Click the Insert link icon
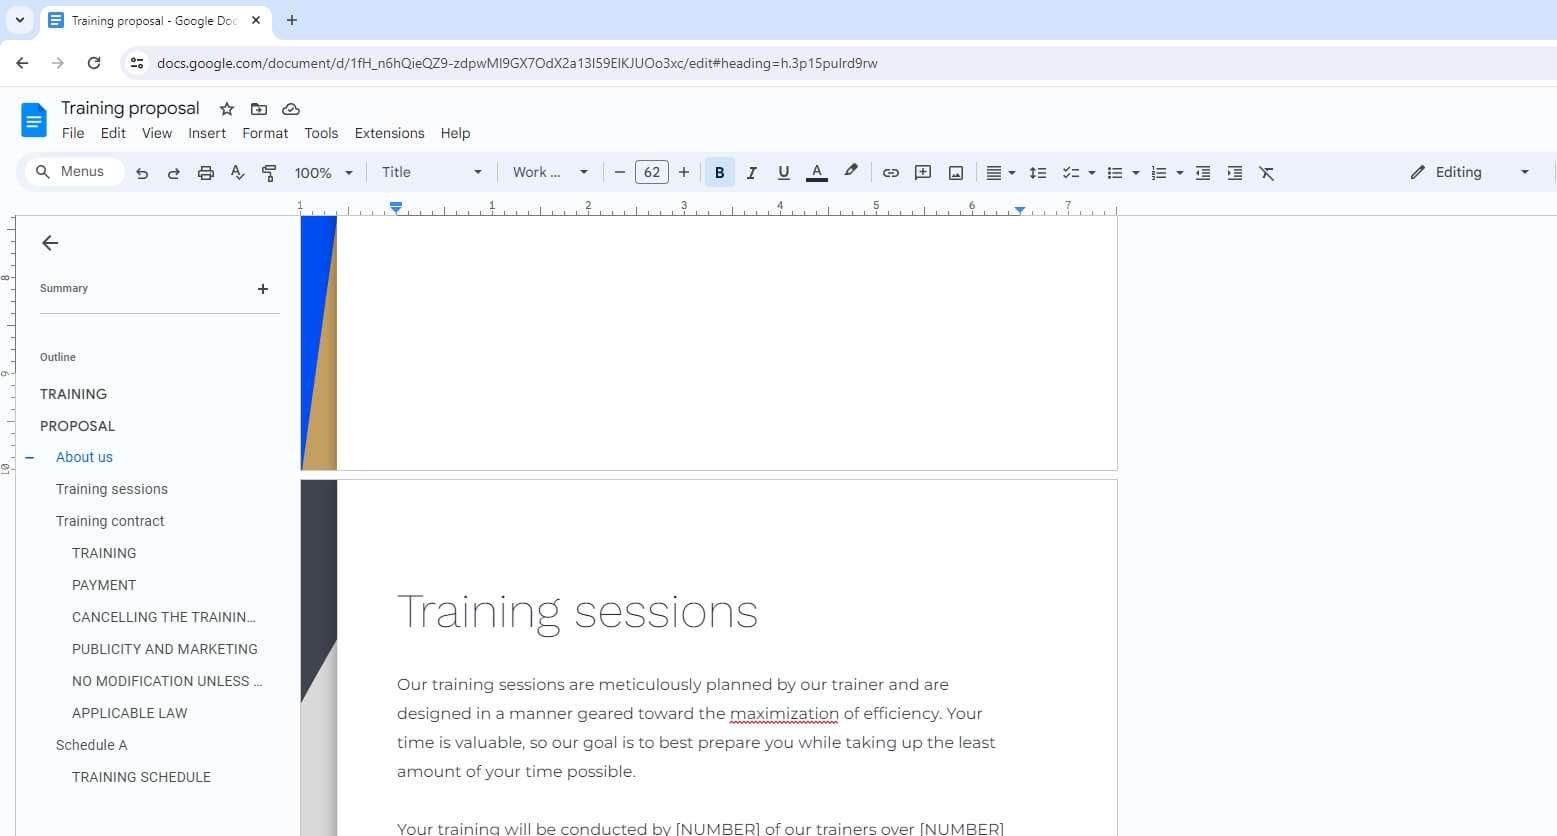 click(890, 173)
